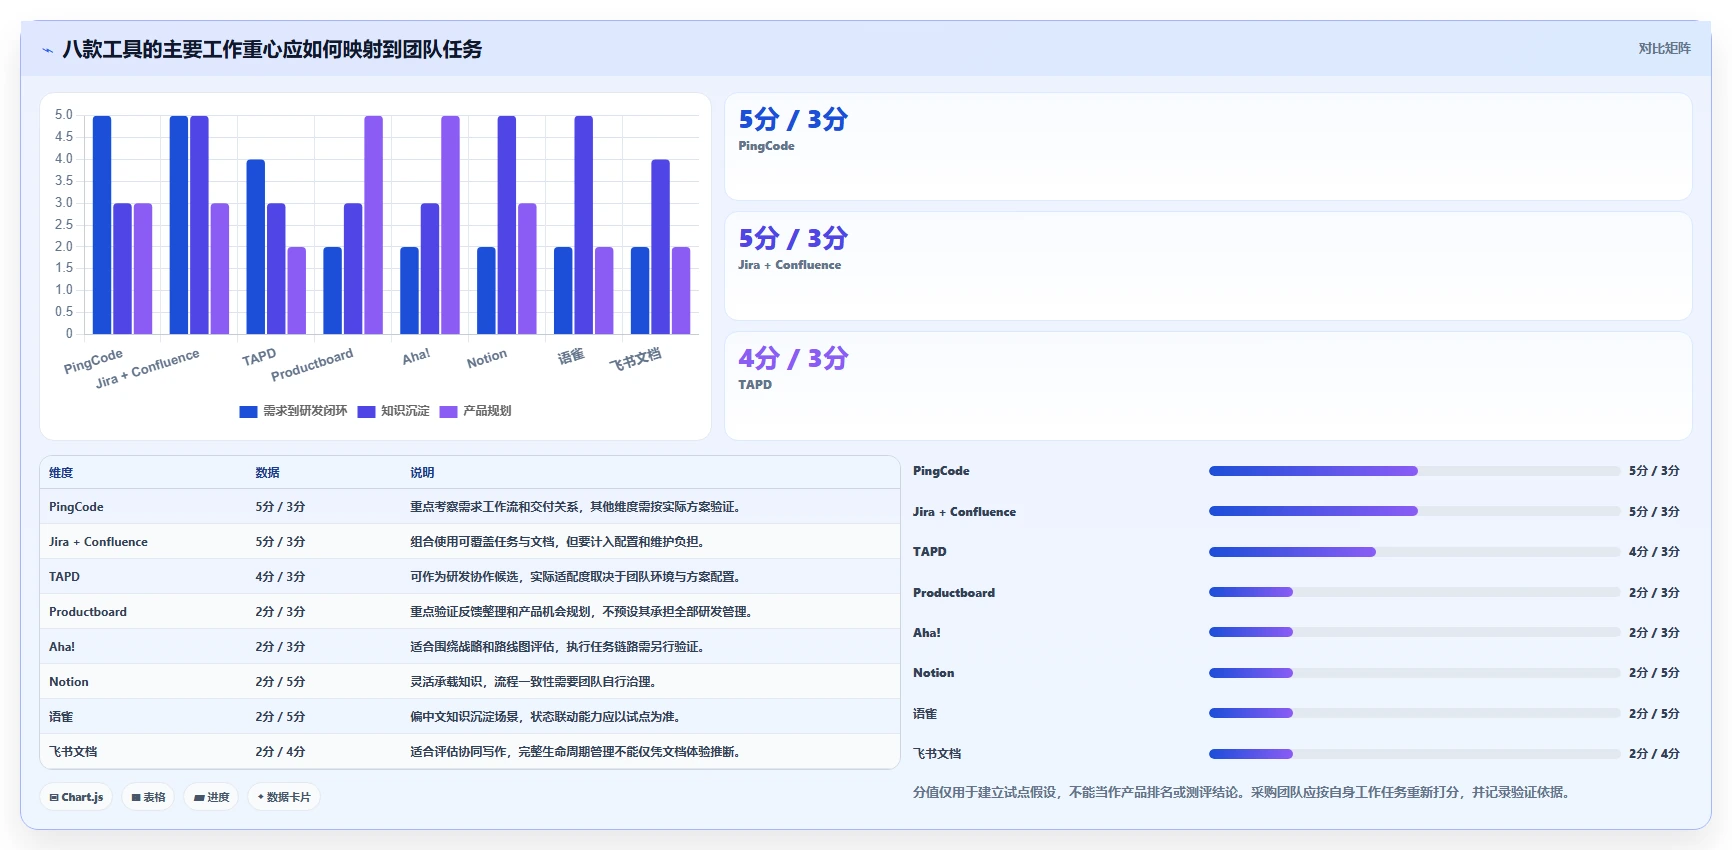
Task: Click the Aha! label in the progress list
Action: coord(927,633)
